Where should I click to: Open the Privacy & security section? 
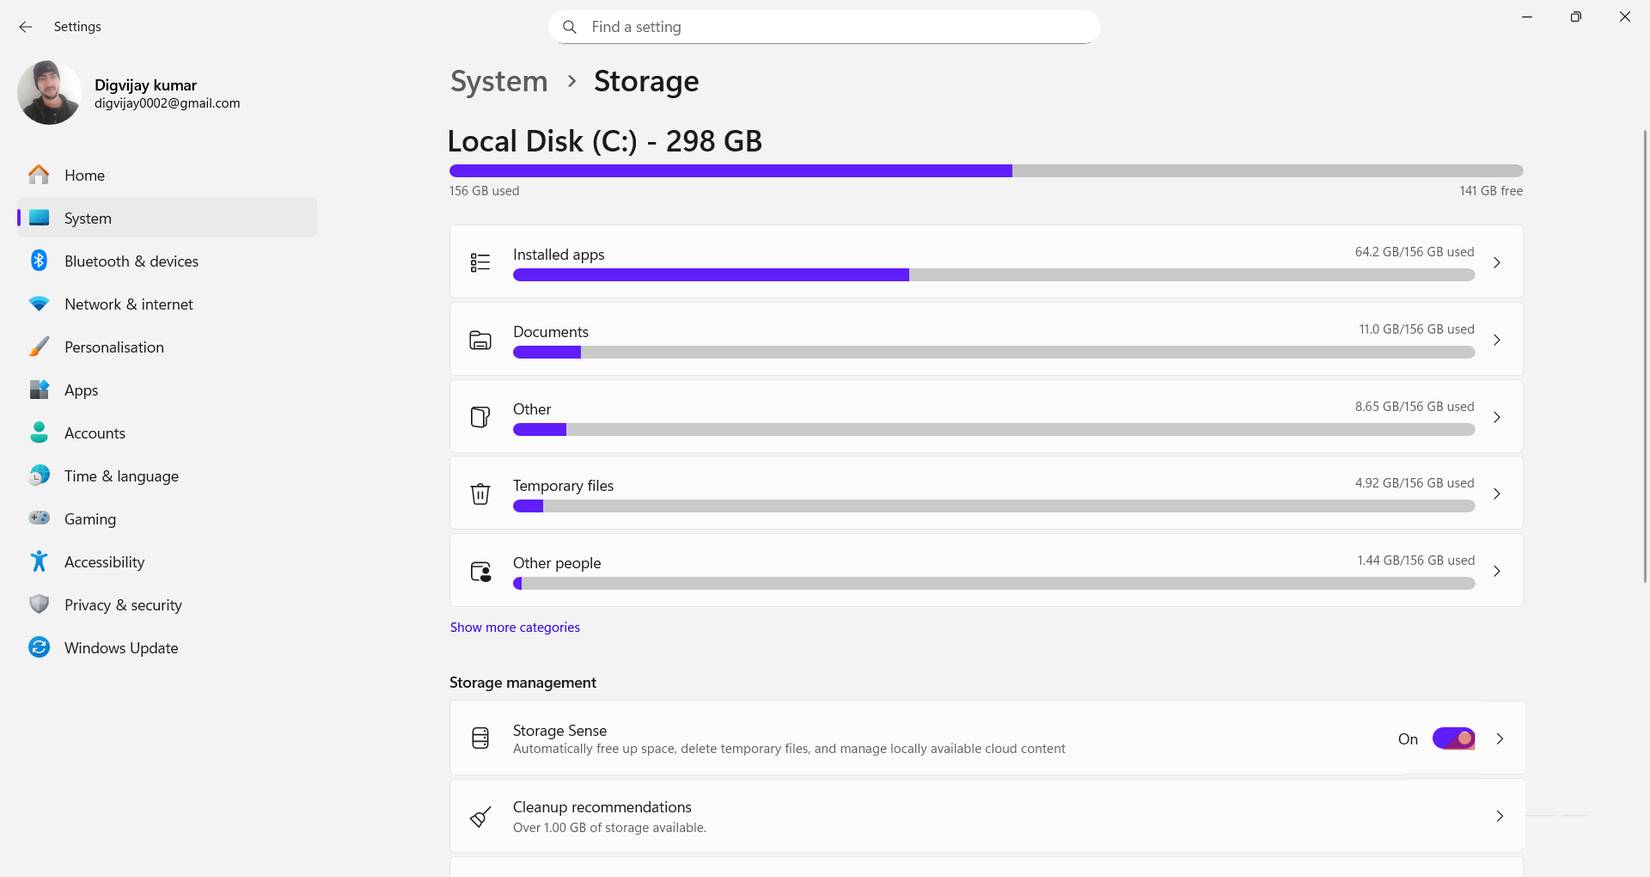(122, 604)
